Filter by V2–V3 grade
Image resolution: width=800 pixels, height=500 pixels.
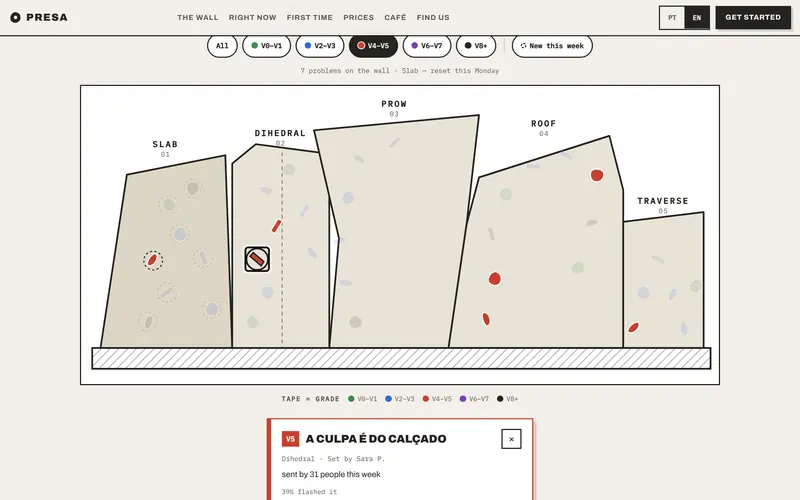tap(320, 46)
